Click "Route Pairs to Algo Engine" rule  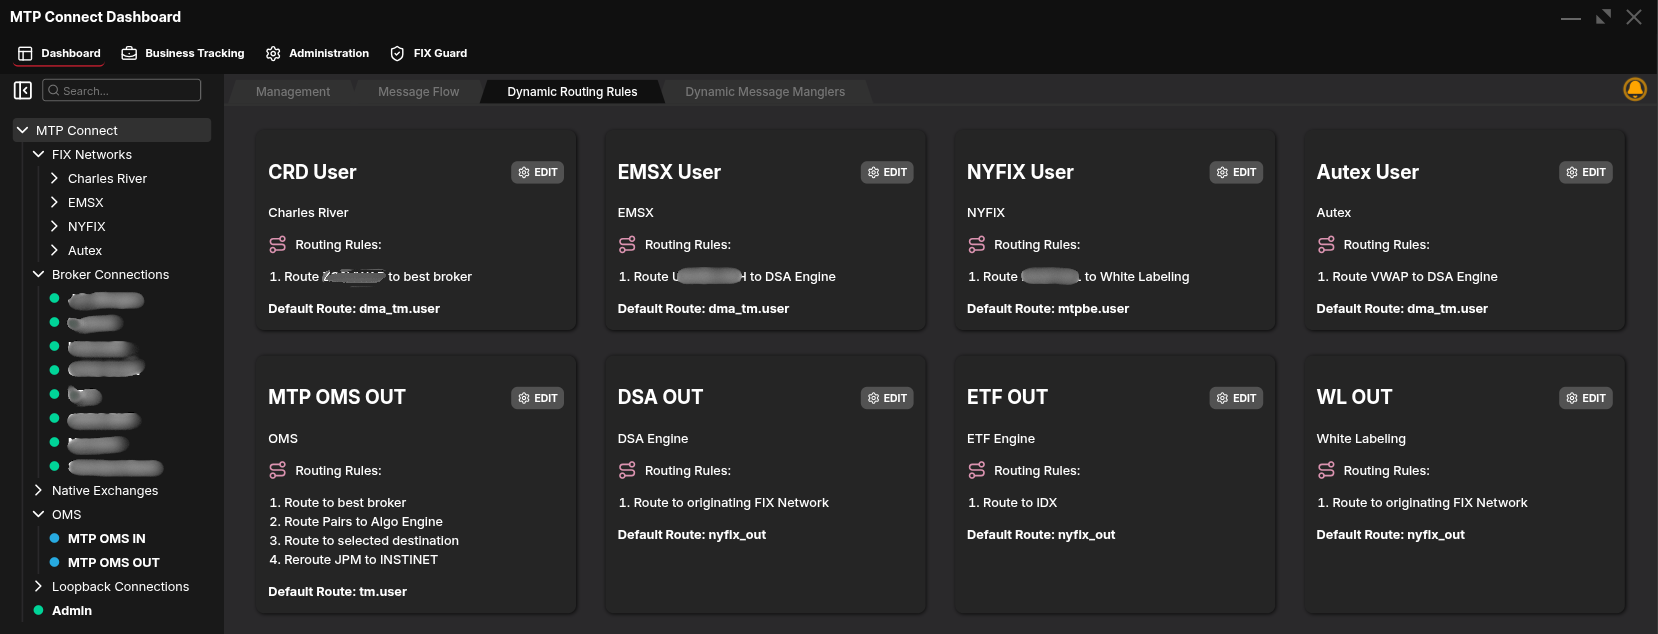pyautogui.click(x=355, y=521)
